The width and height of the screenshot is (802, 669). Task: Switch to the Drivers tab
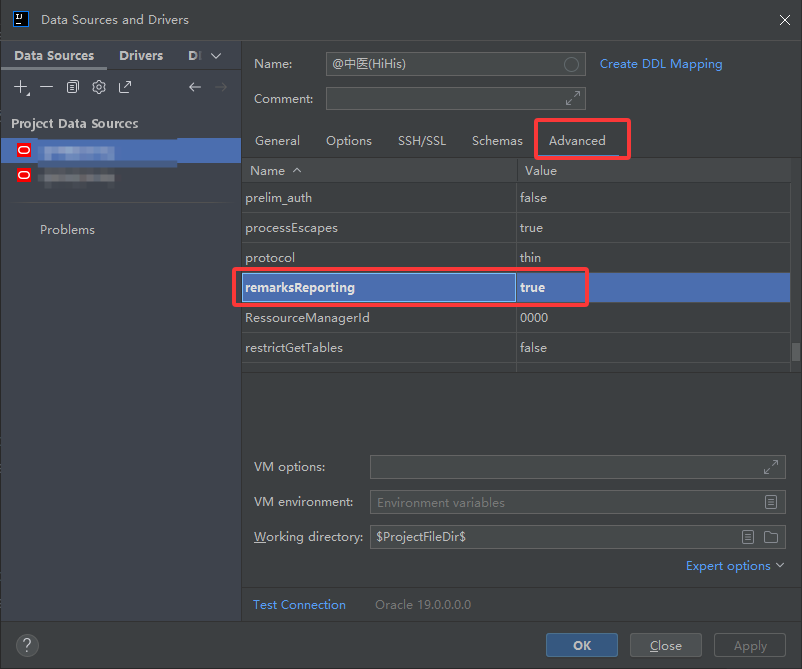tap(141, 55)
